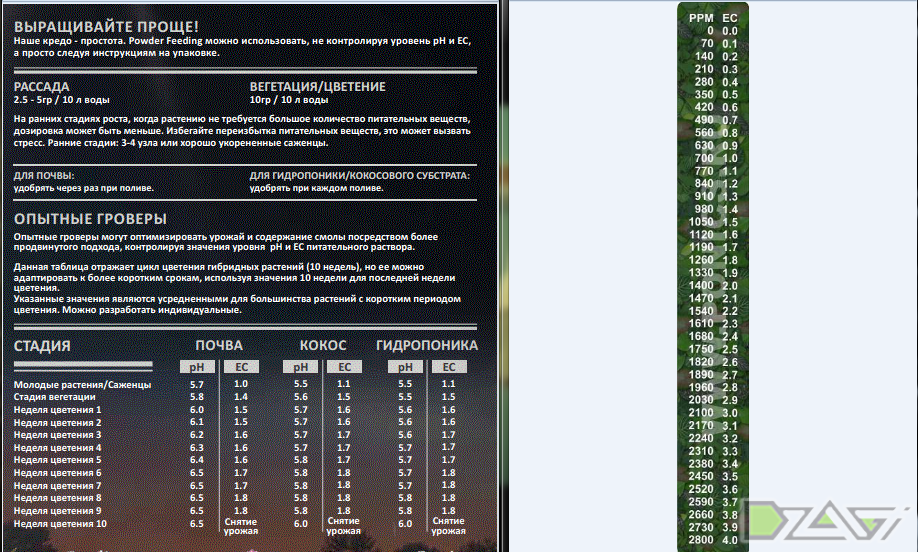Select КОКОС pH 6.0 in Неделя цветения 10 row

point(300,524)
